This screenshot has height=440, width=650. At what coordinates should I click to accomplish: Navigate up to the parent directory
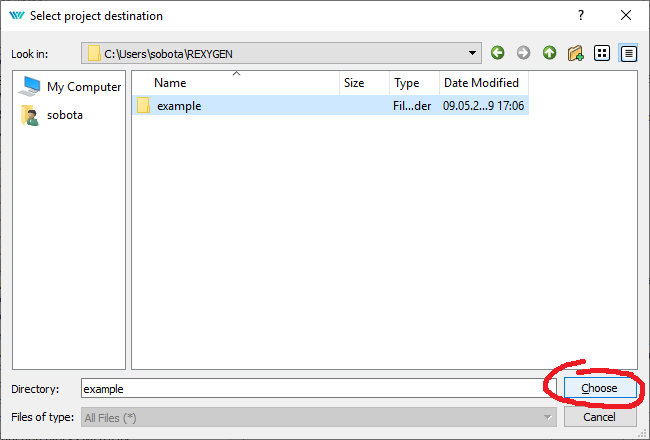(550, 53)
